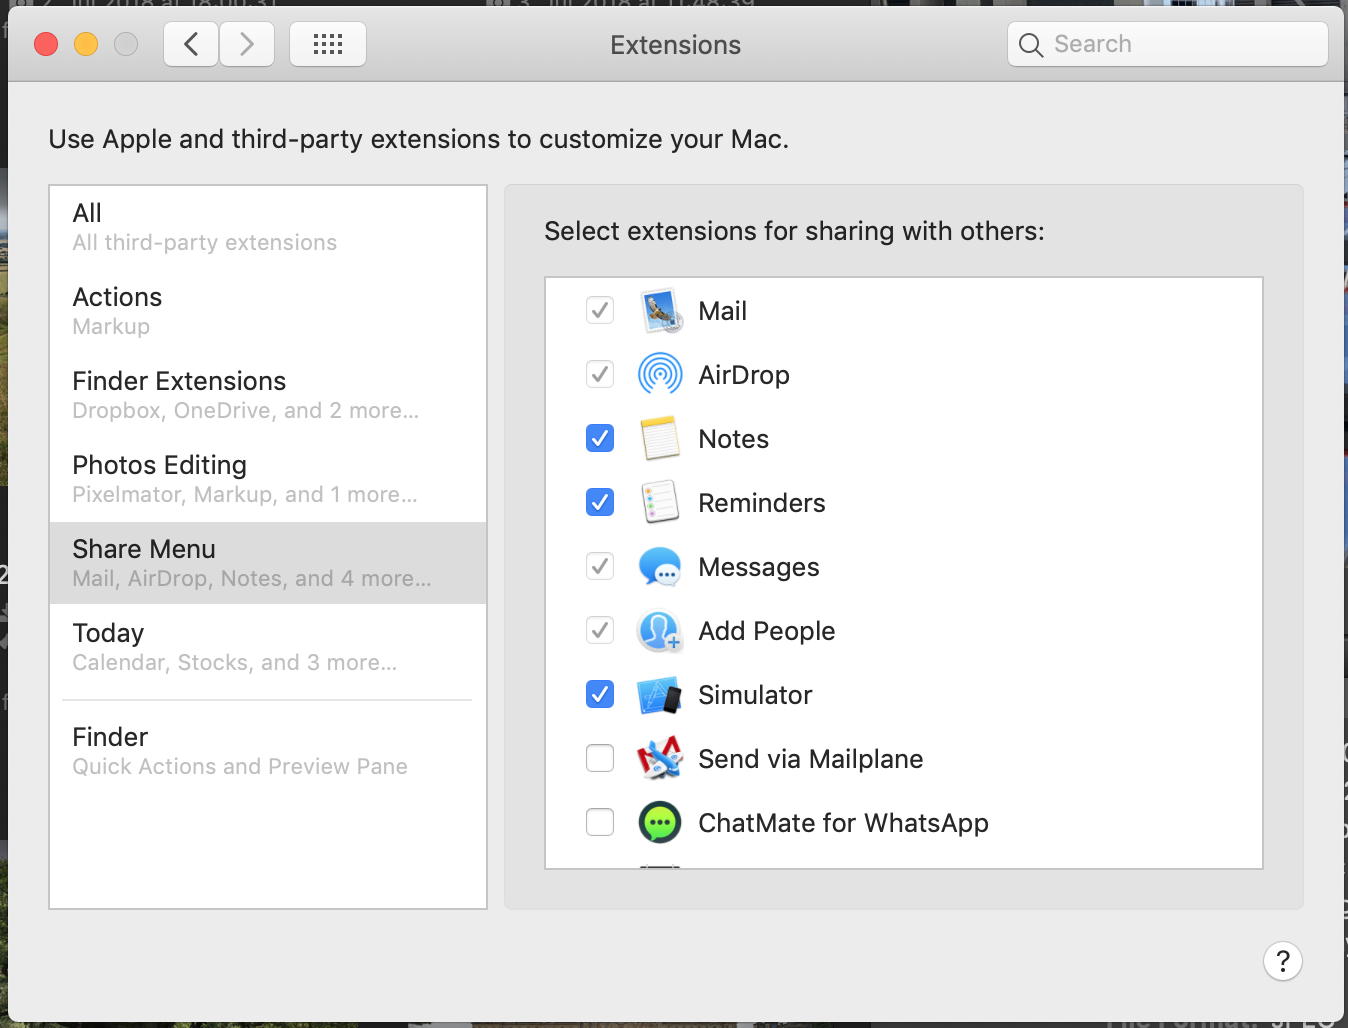The height and width of the screenshot is (1028, 1348).
Task: Select the Today category
Action: coord(268,647)
